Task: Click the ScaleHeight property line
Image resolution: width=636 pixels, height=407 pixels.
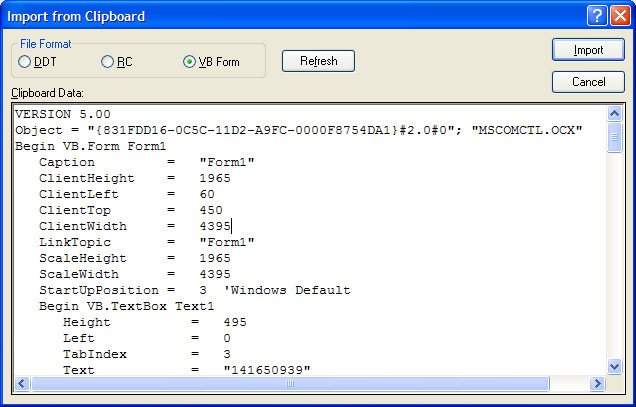Action: coord(135,258)
